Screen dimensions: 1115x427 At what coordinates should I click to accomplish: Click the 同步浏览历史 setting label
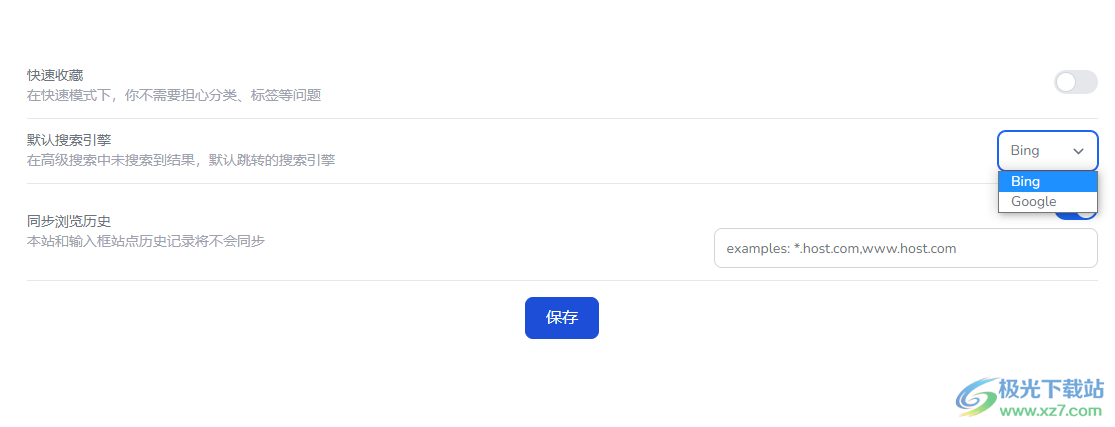coord(69,221)
